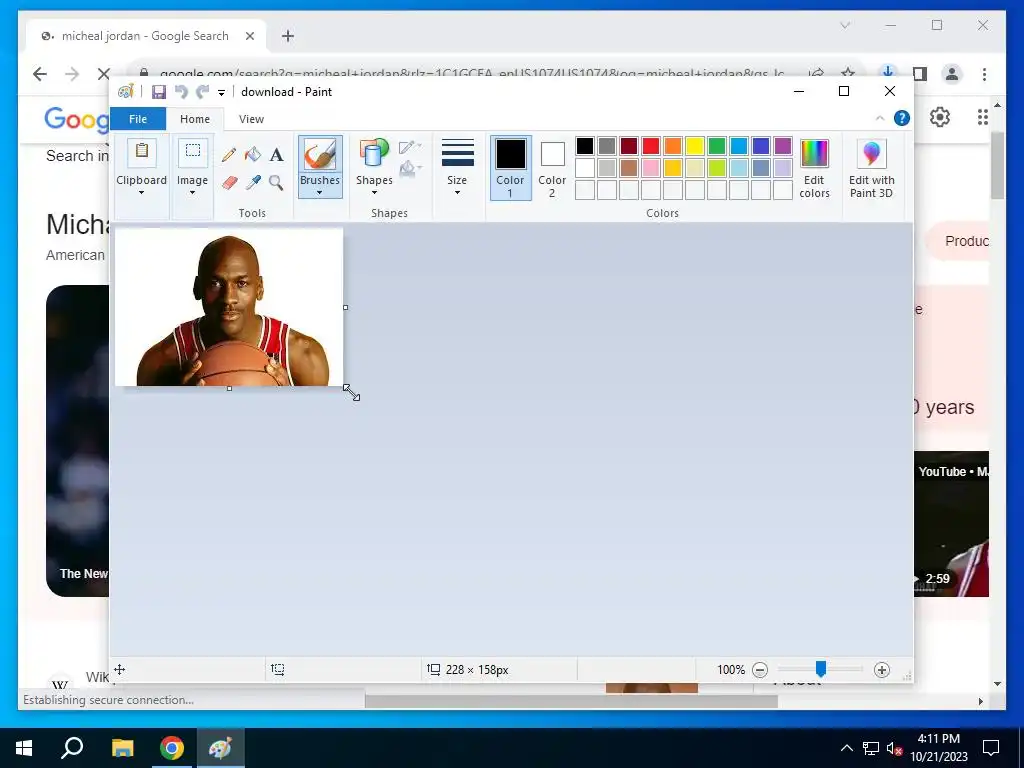The height and width of the screenshot is (768, 1024).
Task: Select the Color picker eyedropper tool
Action: pos(253,182)
